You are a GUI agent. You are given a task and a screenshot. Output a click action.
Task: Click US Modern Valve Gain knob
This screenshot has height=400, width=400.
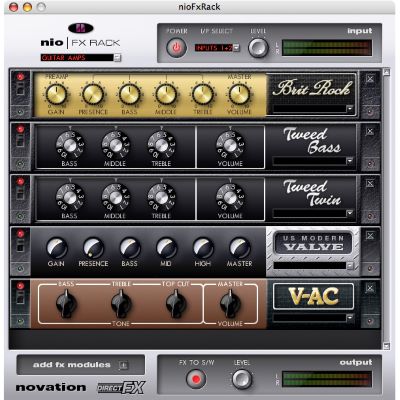[56, 248]
